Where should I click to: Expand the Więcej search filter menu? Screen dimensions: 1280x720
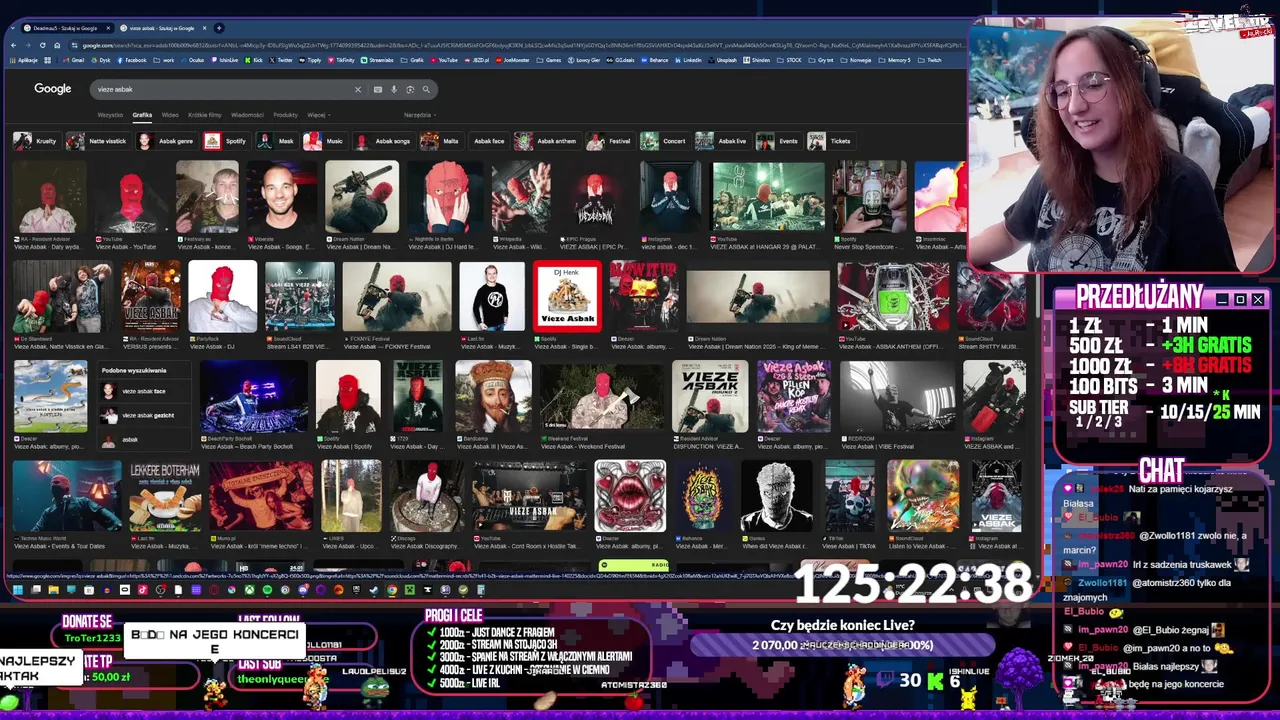(317, 115)
